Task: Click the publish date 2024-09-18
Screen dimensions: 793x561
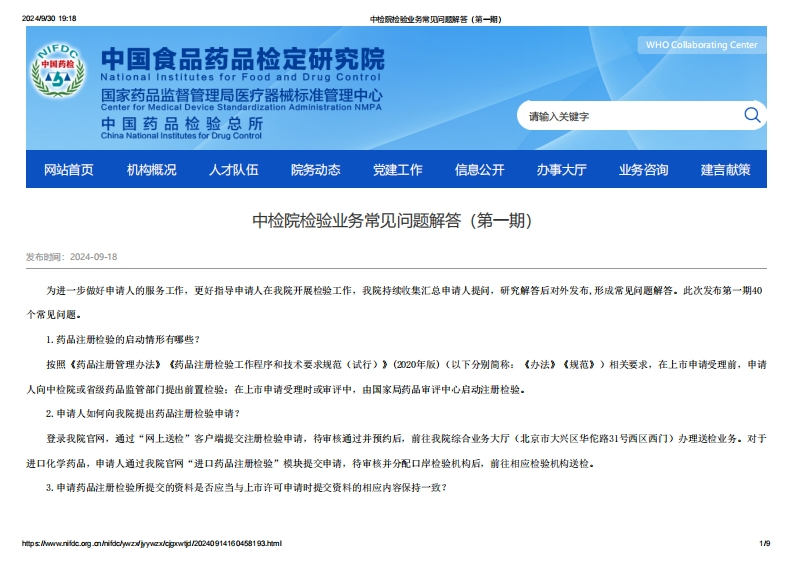Action: [94, 257]
